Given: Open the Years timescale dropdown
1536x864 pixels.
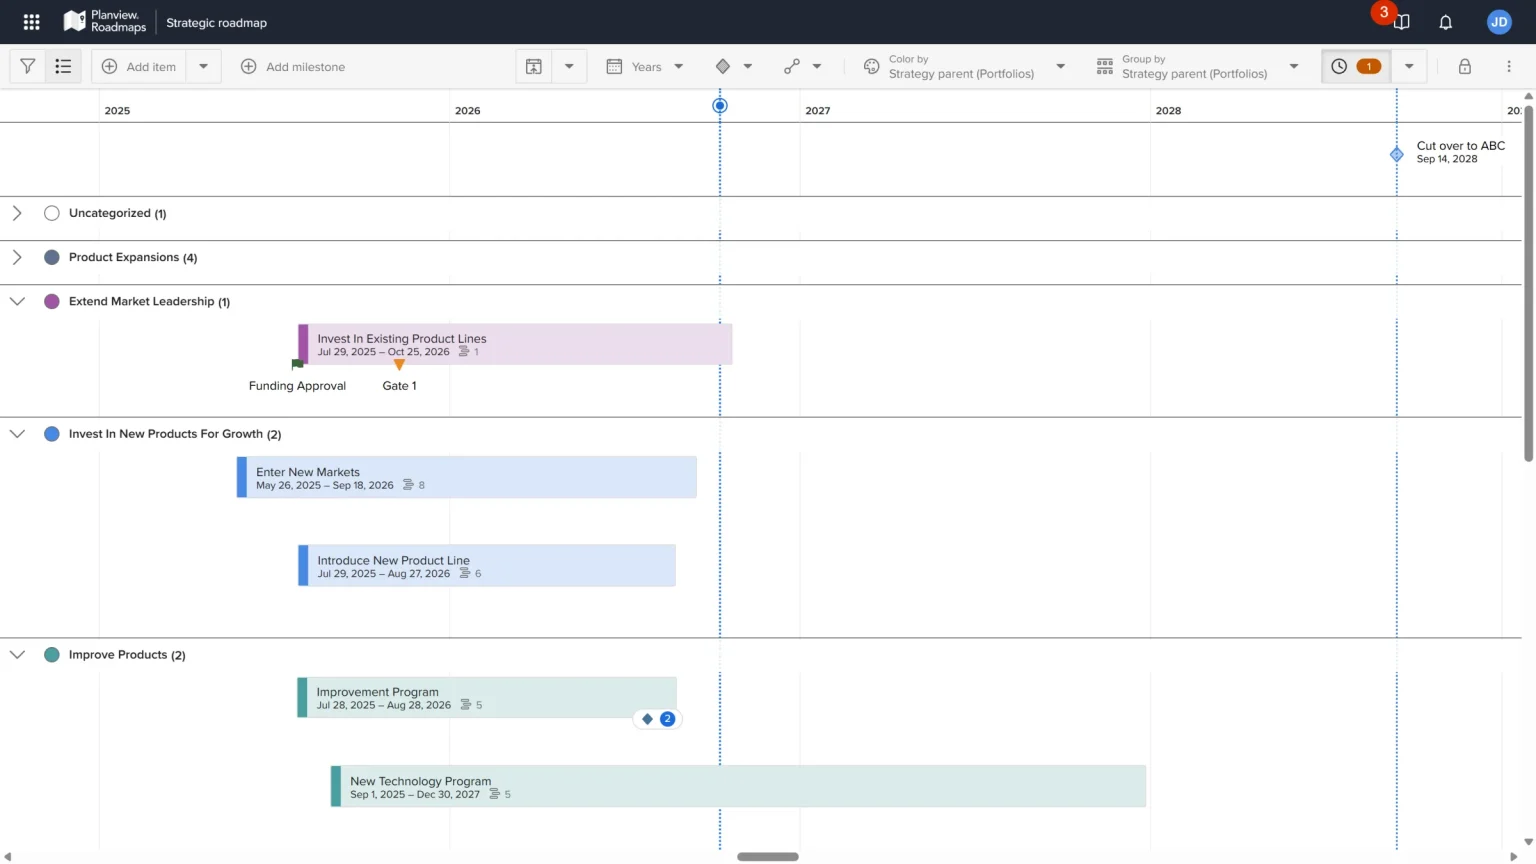Looking at the screenshot, I should (x=645, y=66).
